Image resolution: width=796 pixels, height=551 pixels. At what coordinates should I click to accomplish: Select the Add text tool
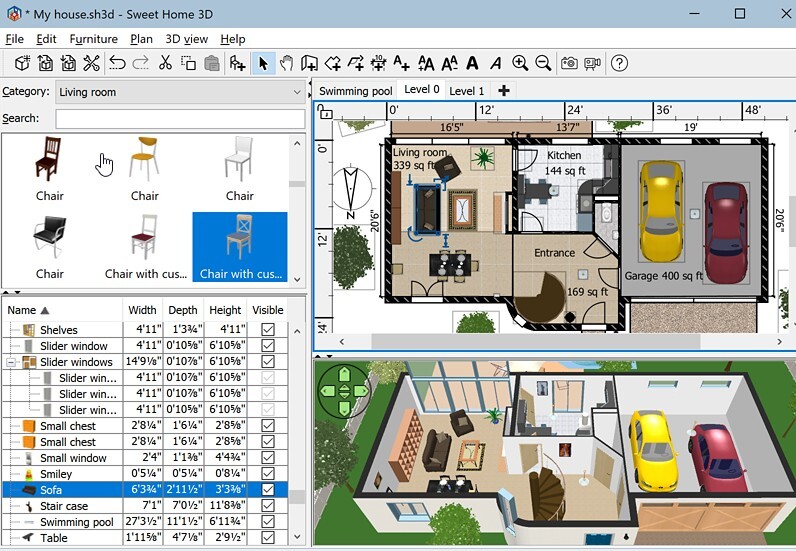point(402,63)
